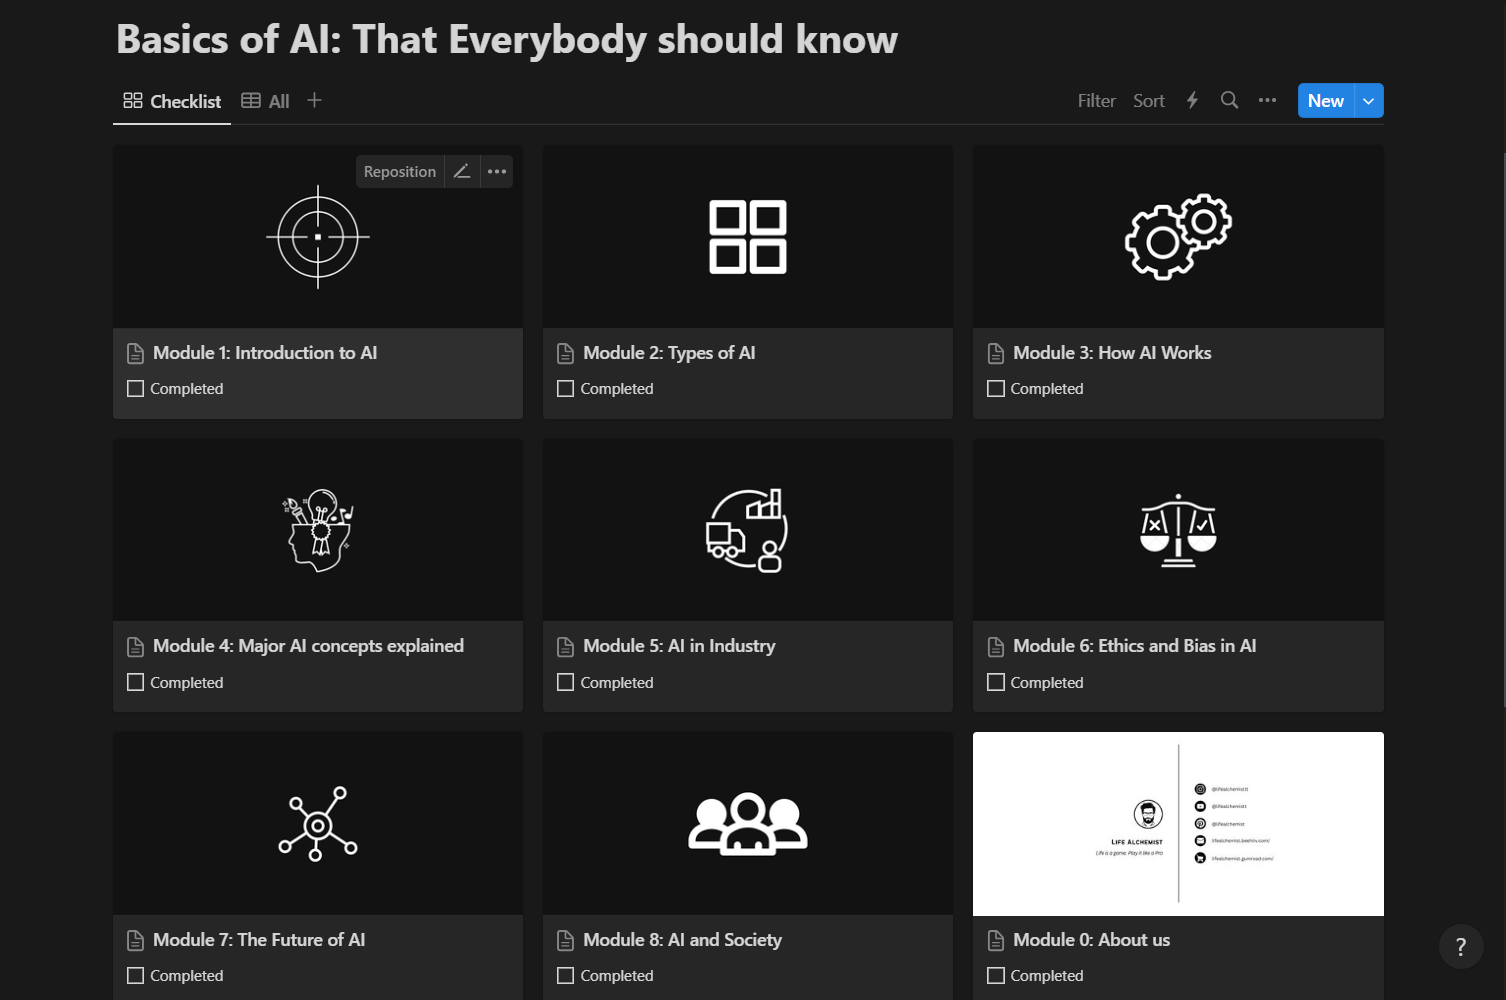
Task: Click the crosshair target cover image
Action: (318, 237)
